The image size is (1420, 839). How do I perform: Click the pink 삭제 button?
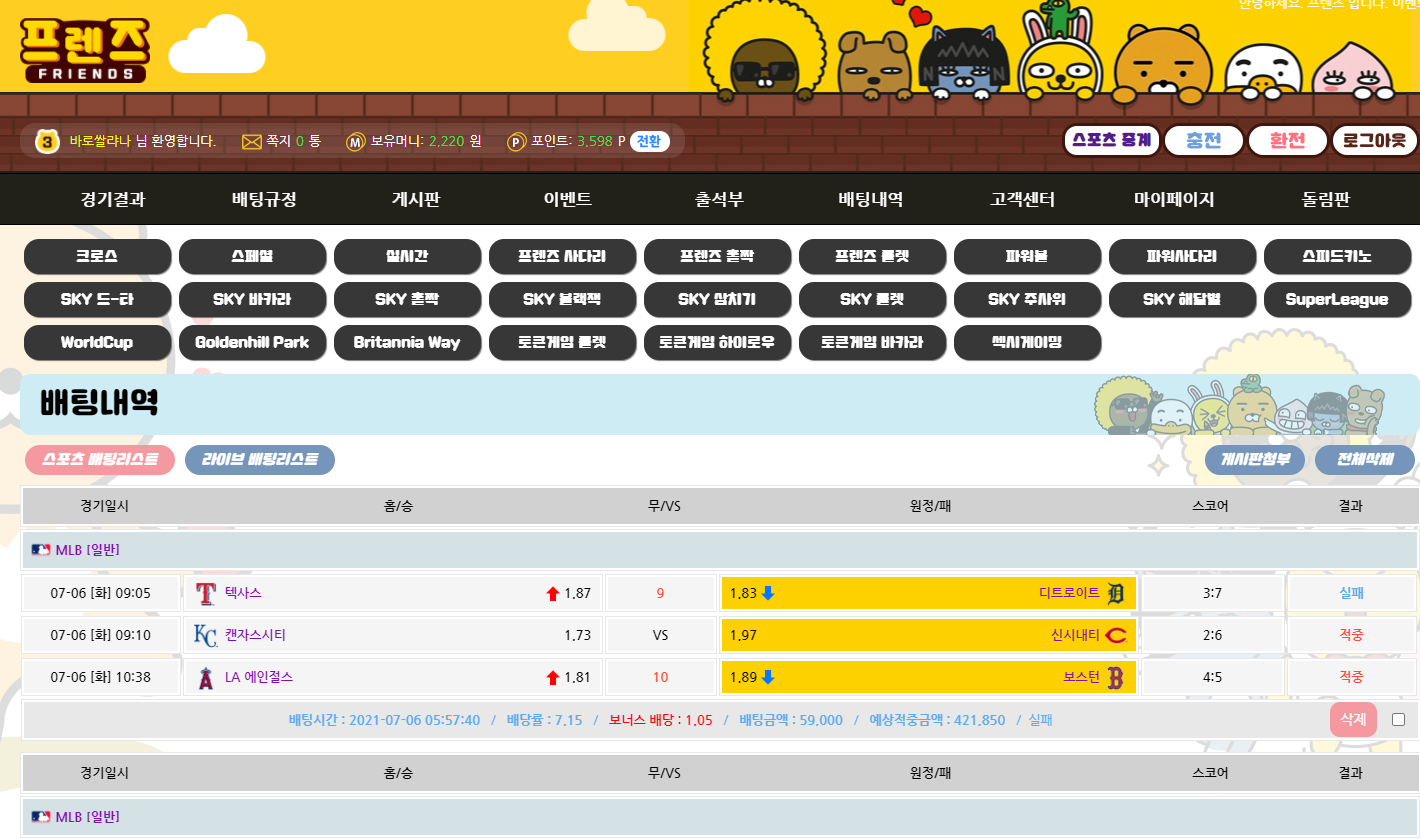(x=1353, y=719)
